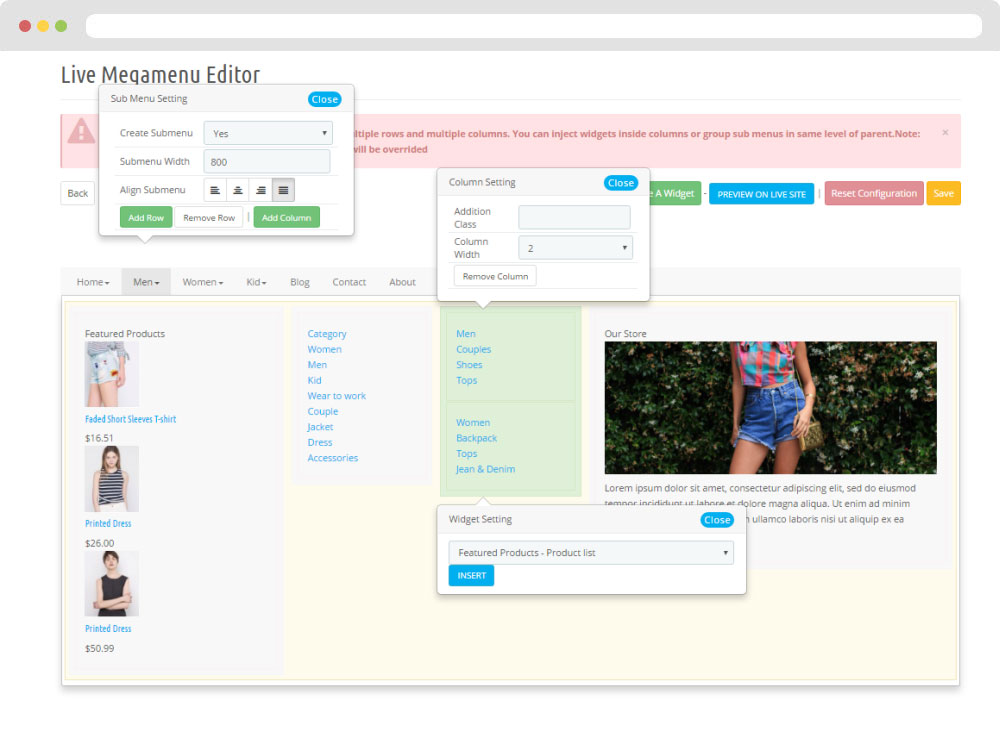The width and height of the screenshot is (1000, 736).
Task: Open the Contact menu item
Action: [x=349, y=282]
